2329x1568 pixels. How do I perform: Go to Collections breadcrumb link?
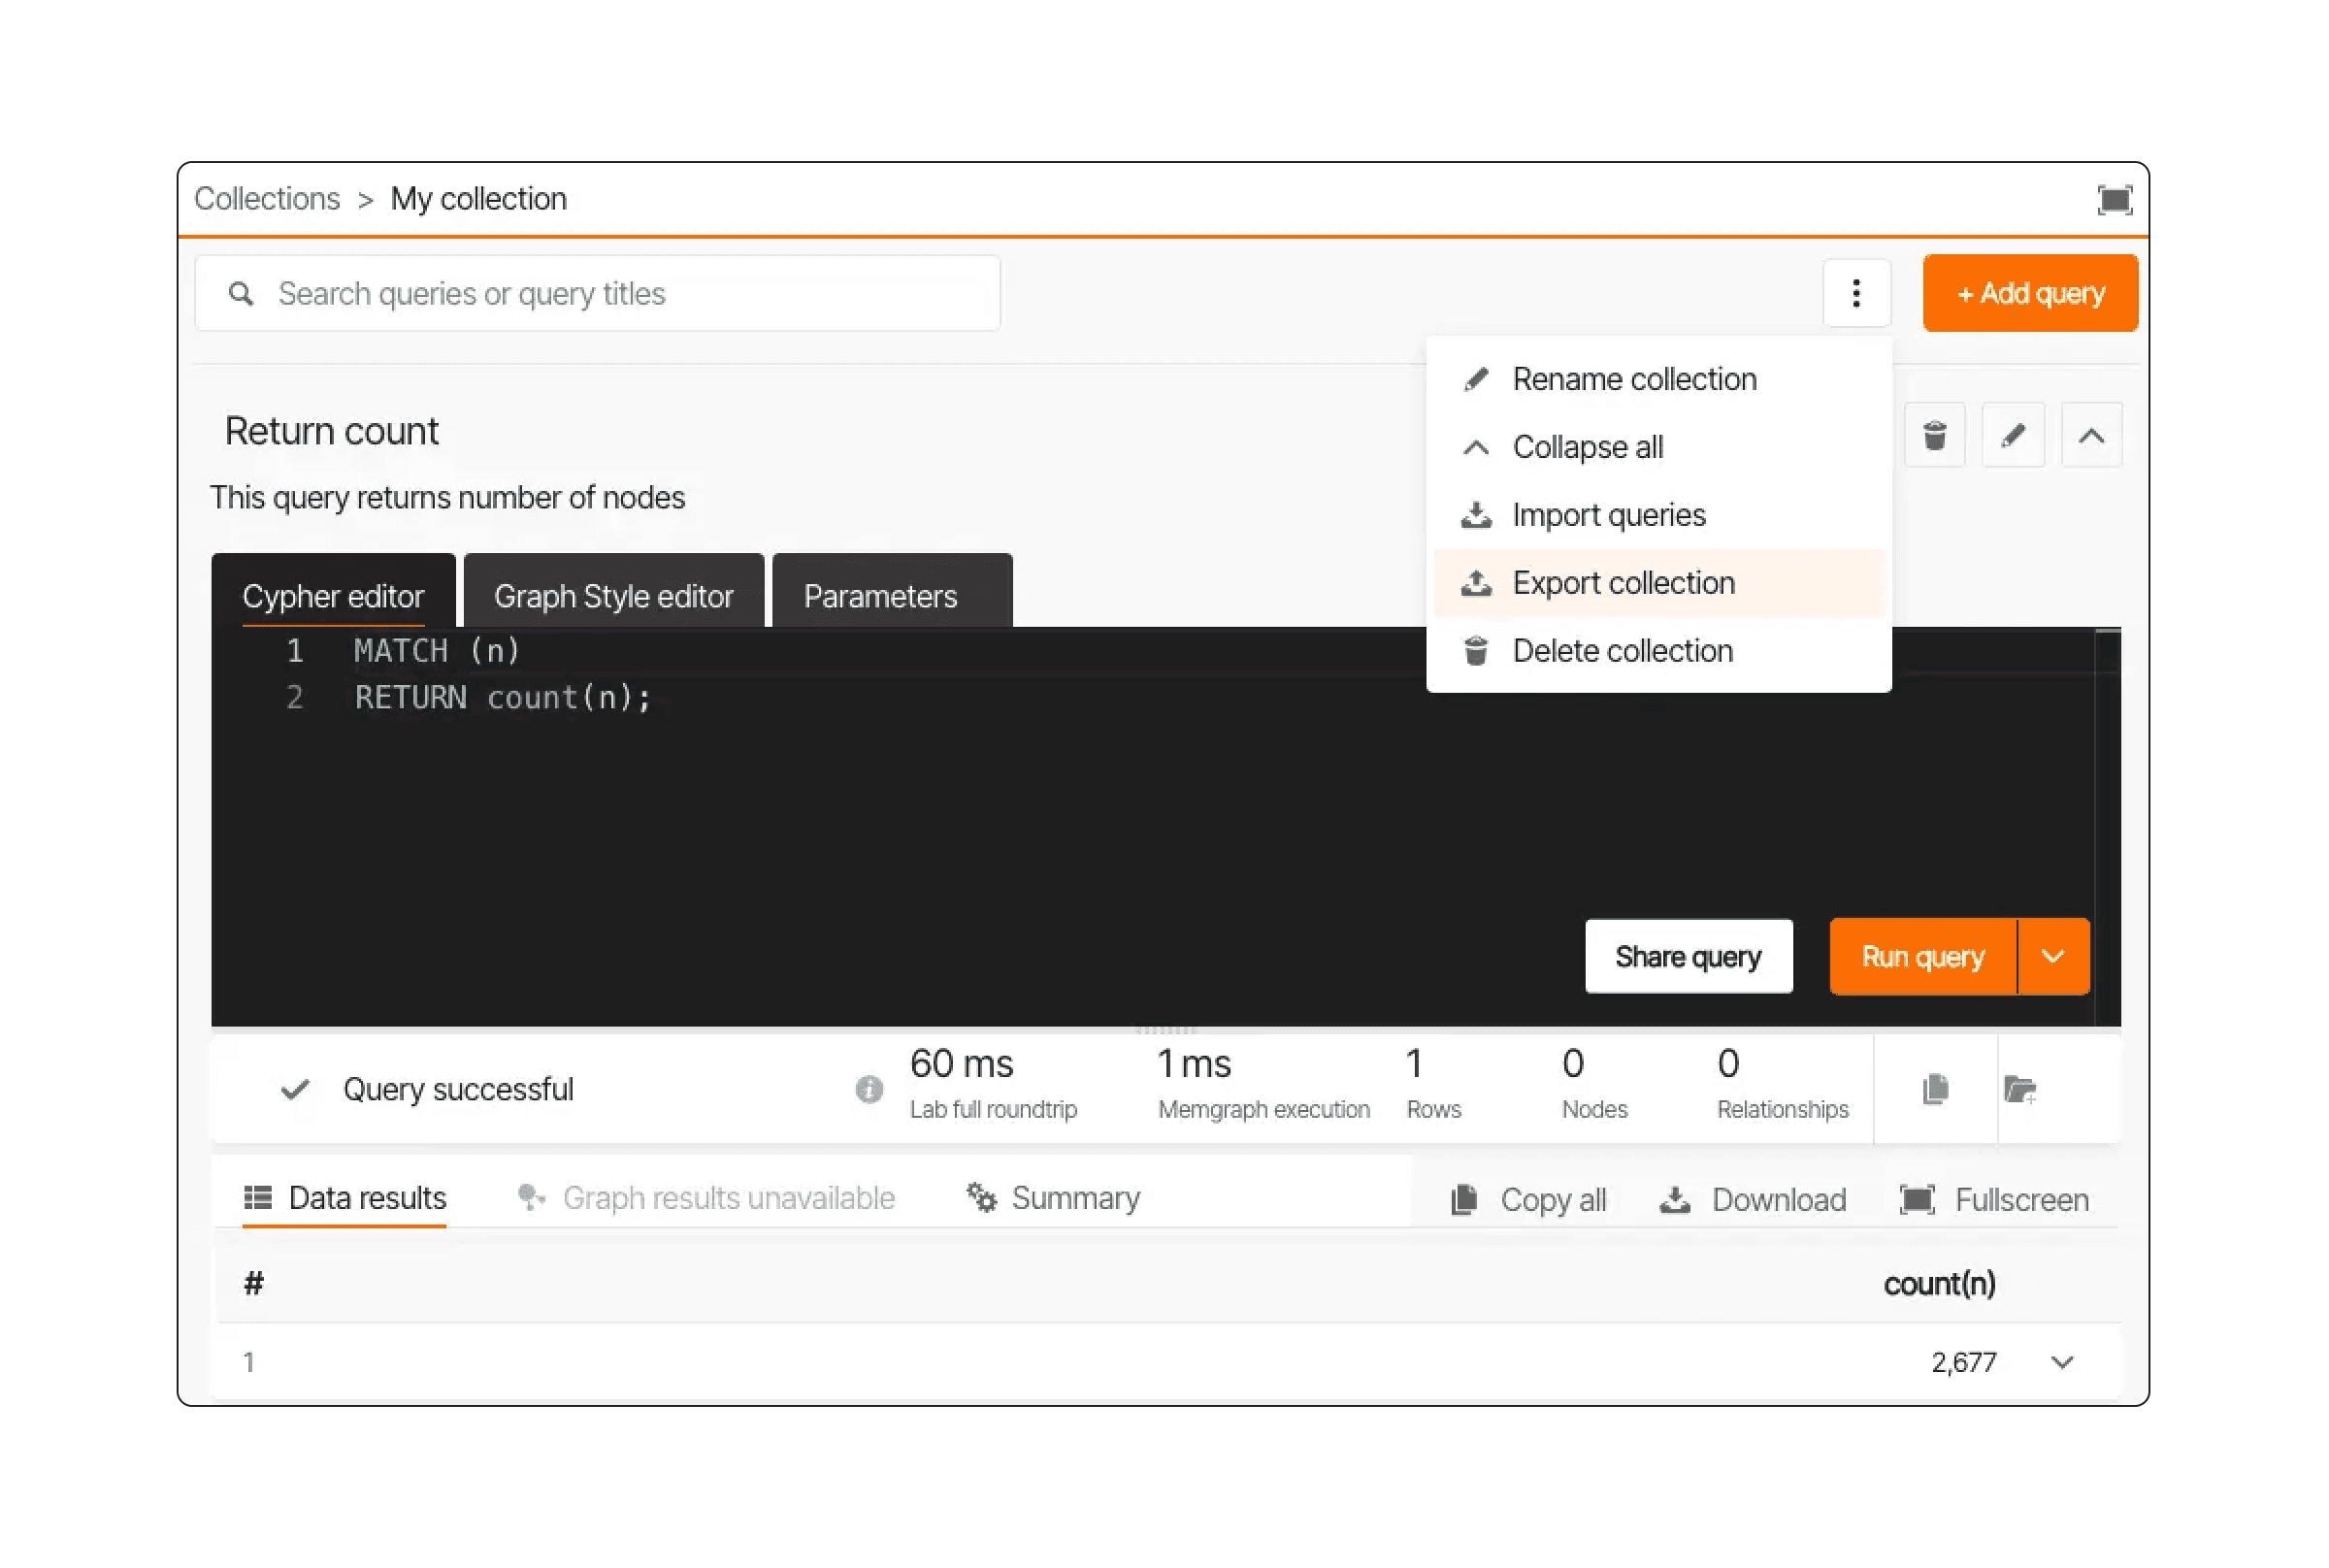pyautogui.click(x=267, y=199)
